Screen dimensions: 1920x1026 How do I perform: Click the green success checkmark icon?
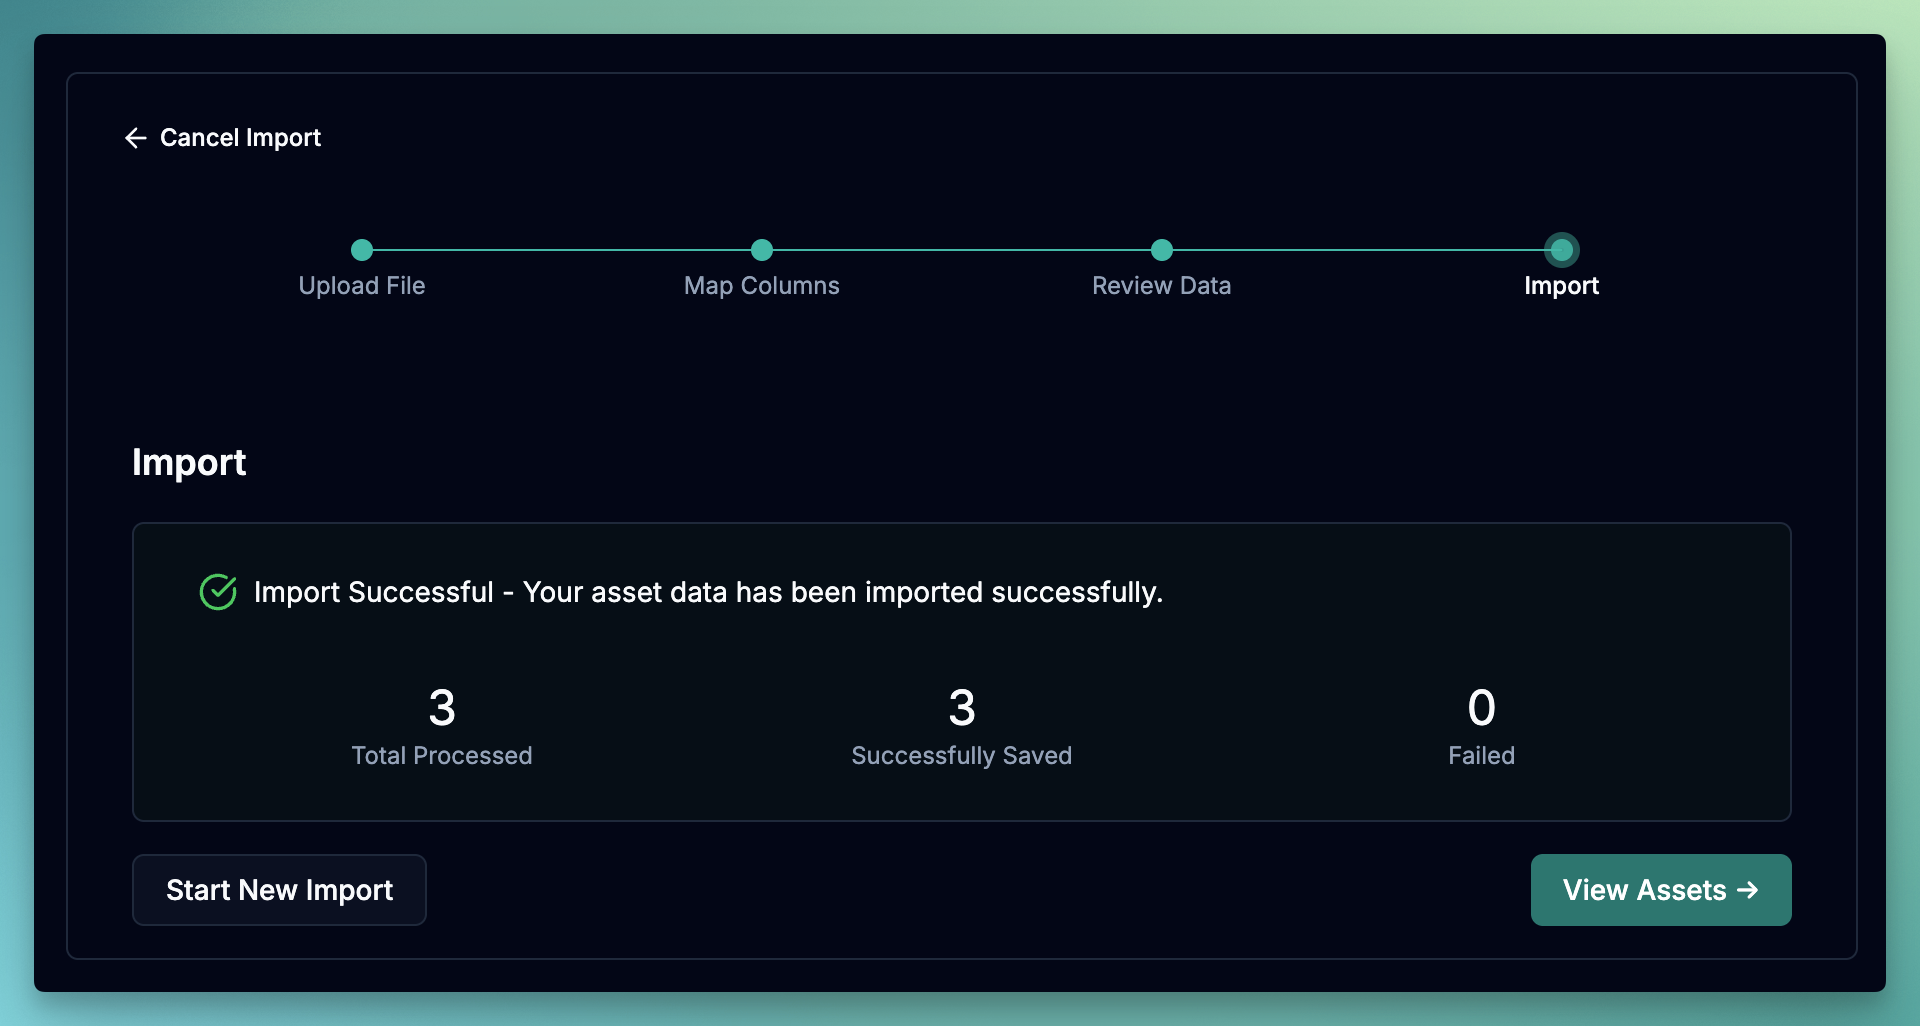[x=218, y=591]
